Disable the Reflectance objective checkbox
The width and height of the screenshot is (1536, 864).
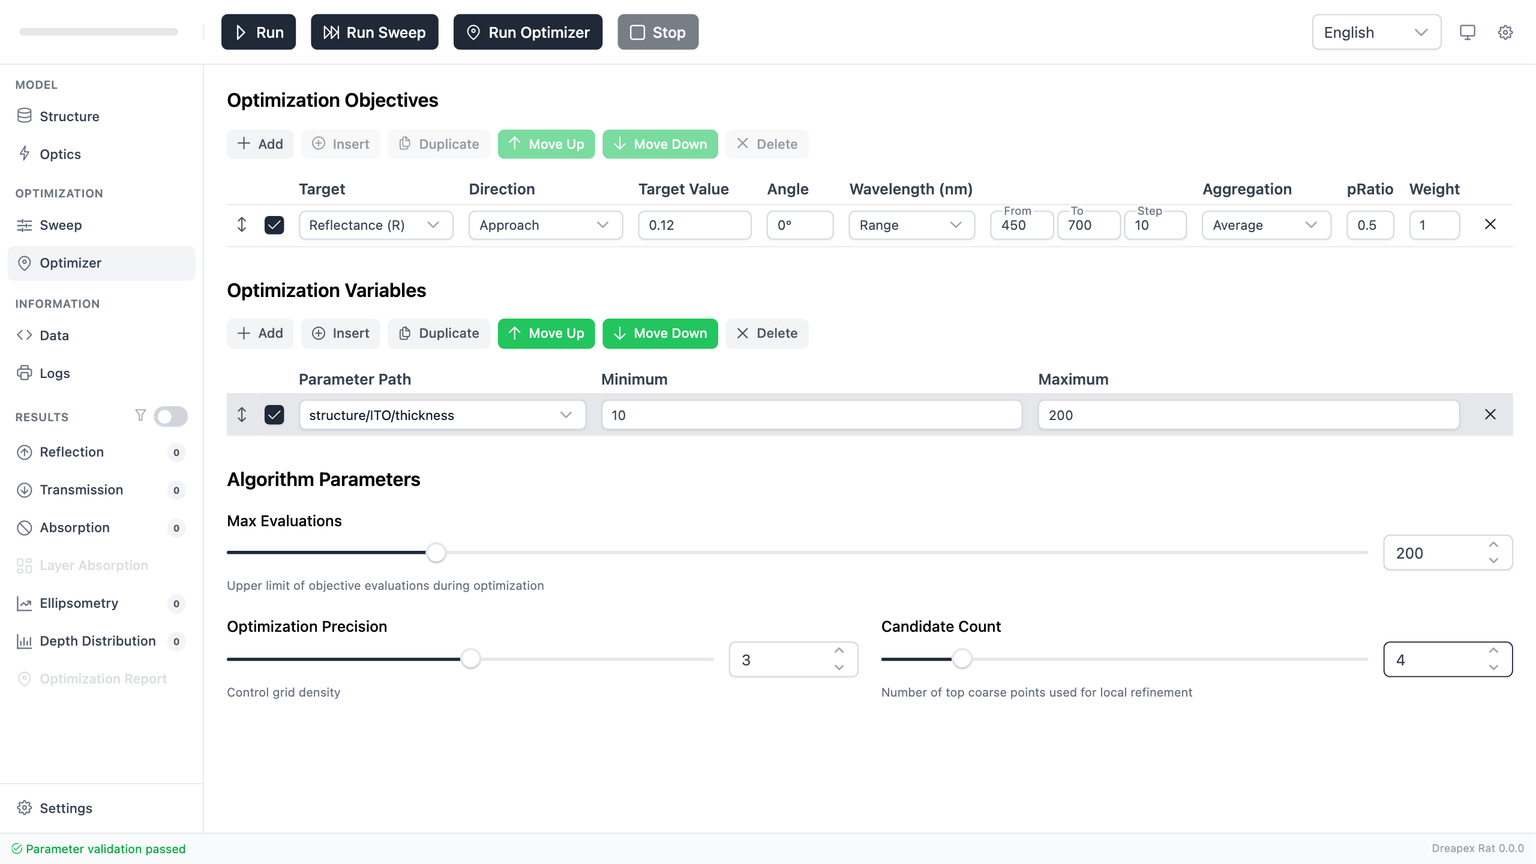click(x=274, y=225)
